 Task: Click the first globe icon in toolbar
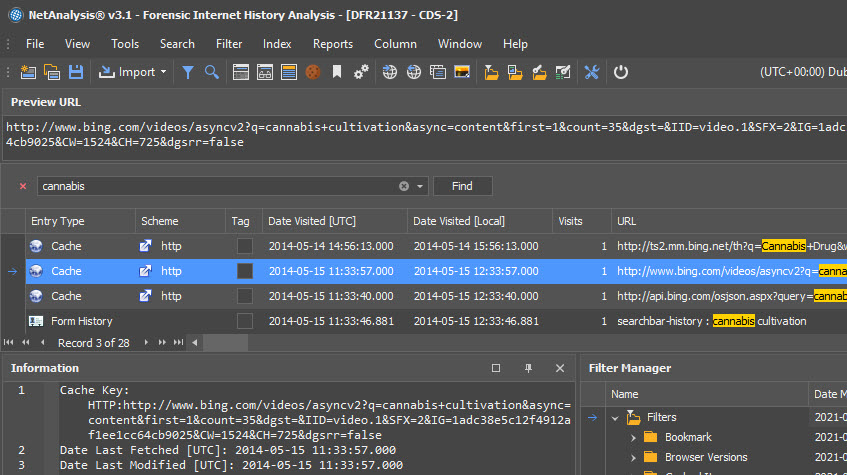point(389,72)
